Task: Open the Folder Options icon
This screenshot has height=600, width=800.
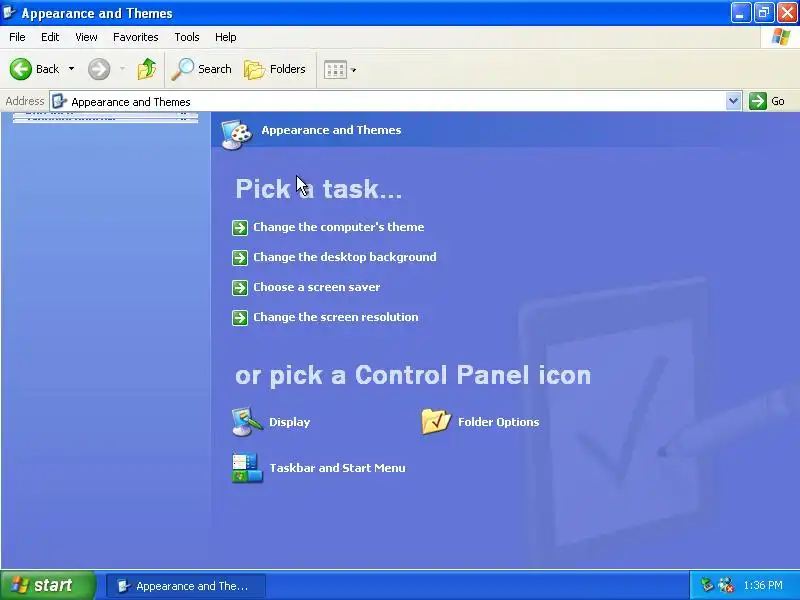Action: click(436, 421)
